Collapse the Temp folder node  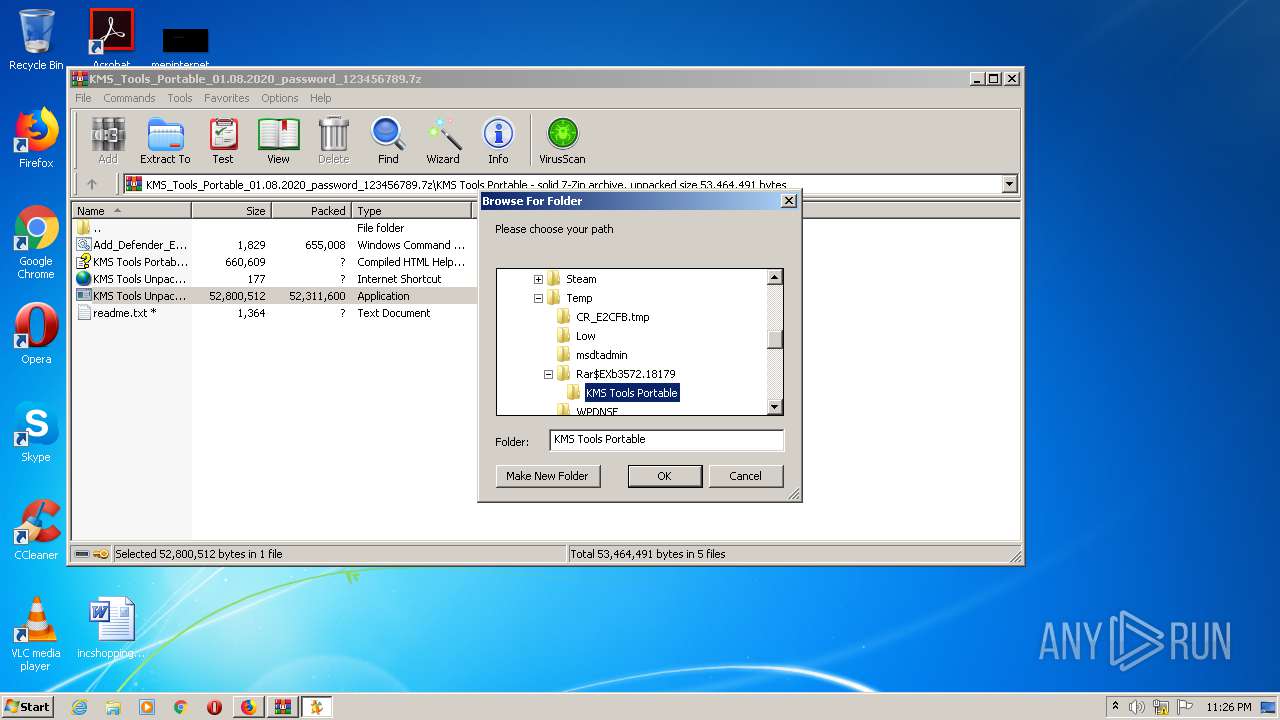point(538,298)
